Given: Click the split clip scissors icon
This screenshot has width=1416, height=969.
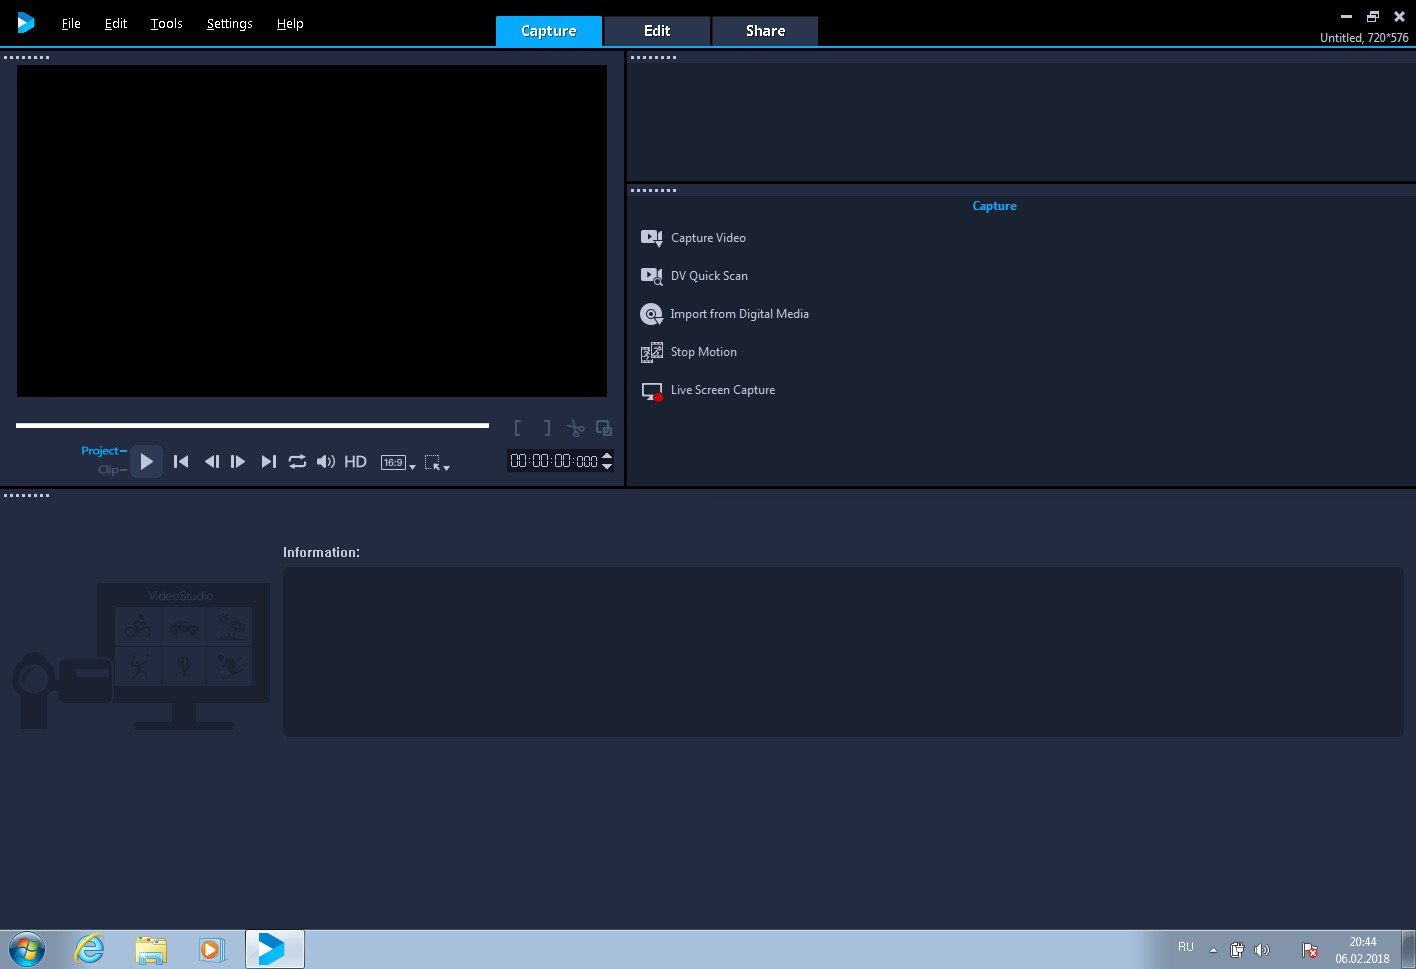Looking at the screenshot, I should pos(575,428).
